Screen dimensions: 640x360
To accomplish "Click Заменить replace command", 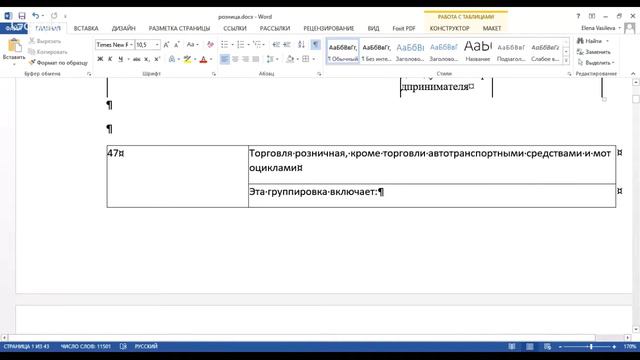I will [594, 52].
